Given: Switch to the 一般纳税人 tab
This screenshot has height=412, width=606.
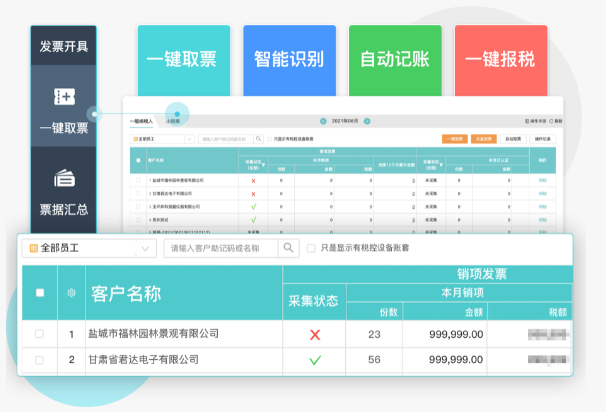Looking at the screenshot, I should point(141,121).
